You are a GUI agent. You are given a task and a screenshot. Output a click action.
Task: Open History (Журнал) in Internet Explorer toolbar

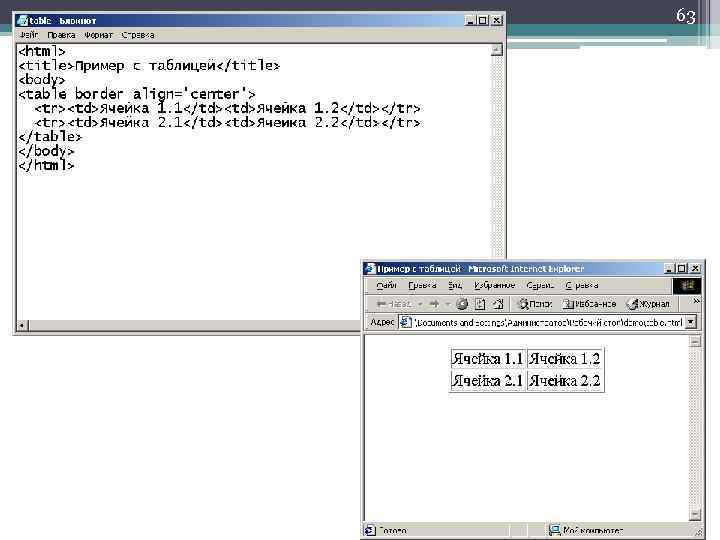point(648,304)
